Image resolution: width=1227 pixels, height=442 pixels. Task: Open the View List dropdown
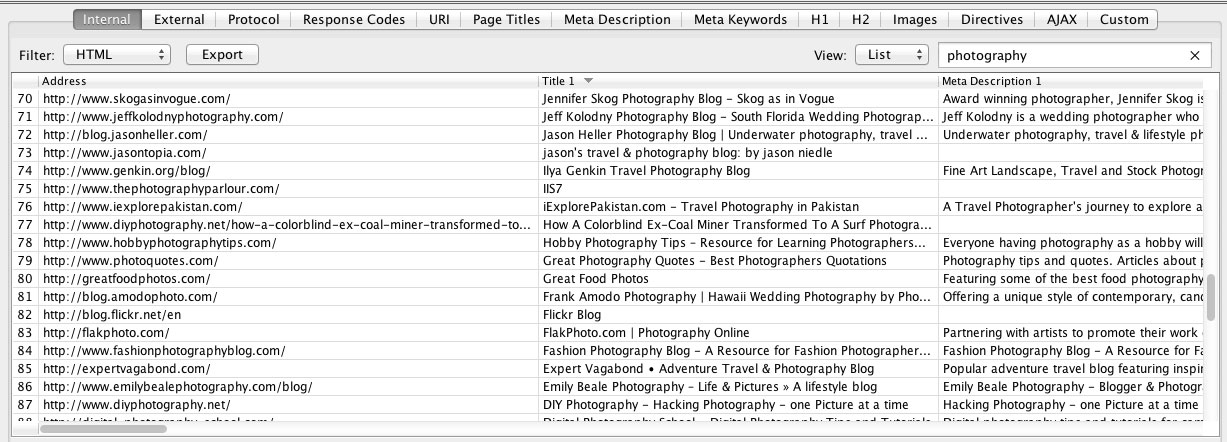coord(891,55)
